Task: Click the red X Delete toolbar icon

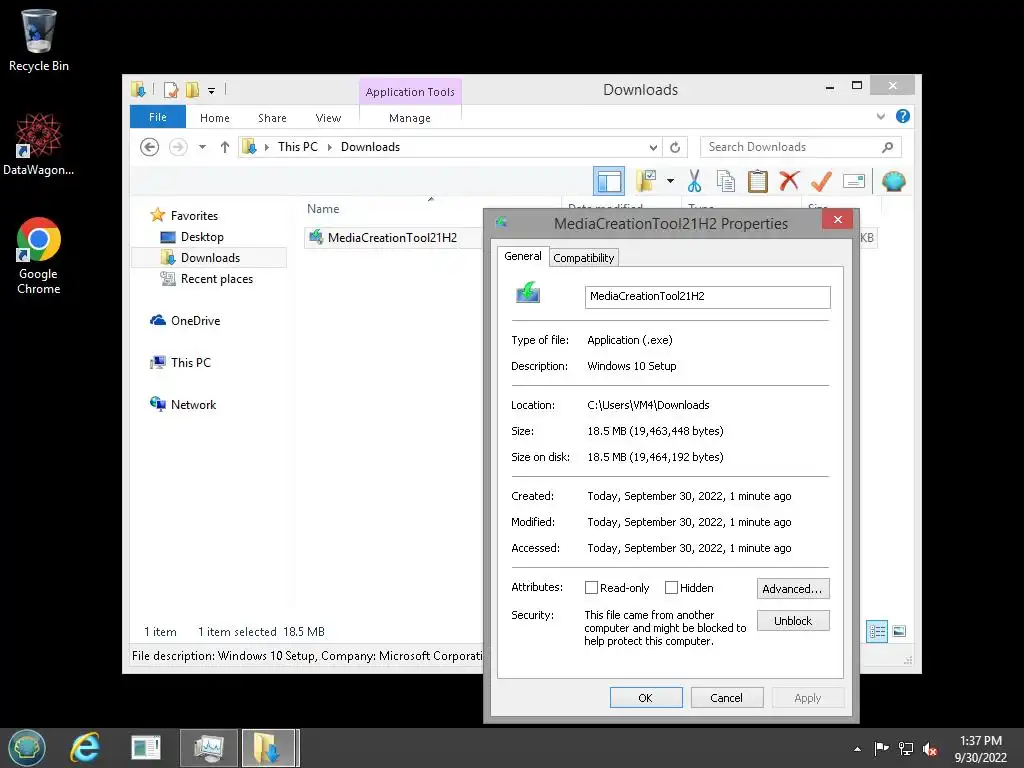Action: [x=789, y=180]
